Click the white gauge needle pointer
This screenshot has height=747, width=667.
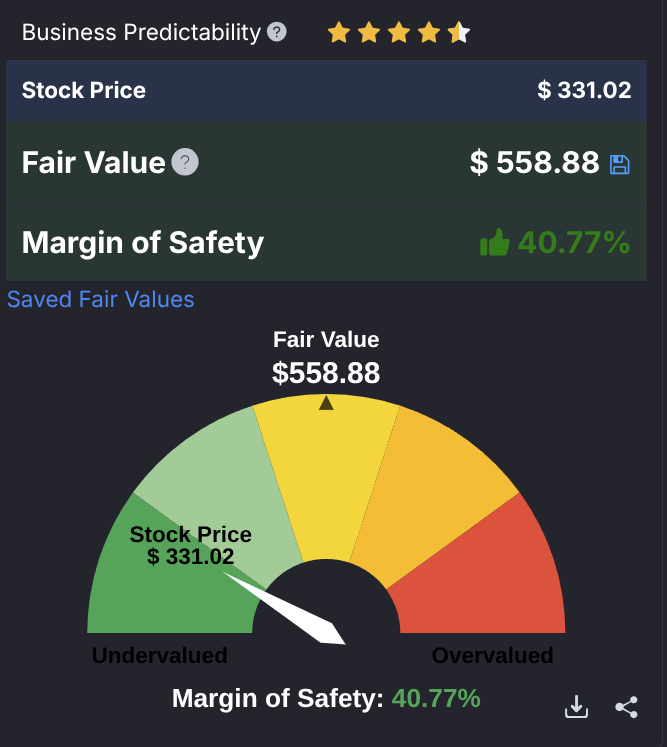pyautogui.click(x=300, y=611)
